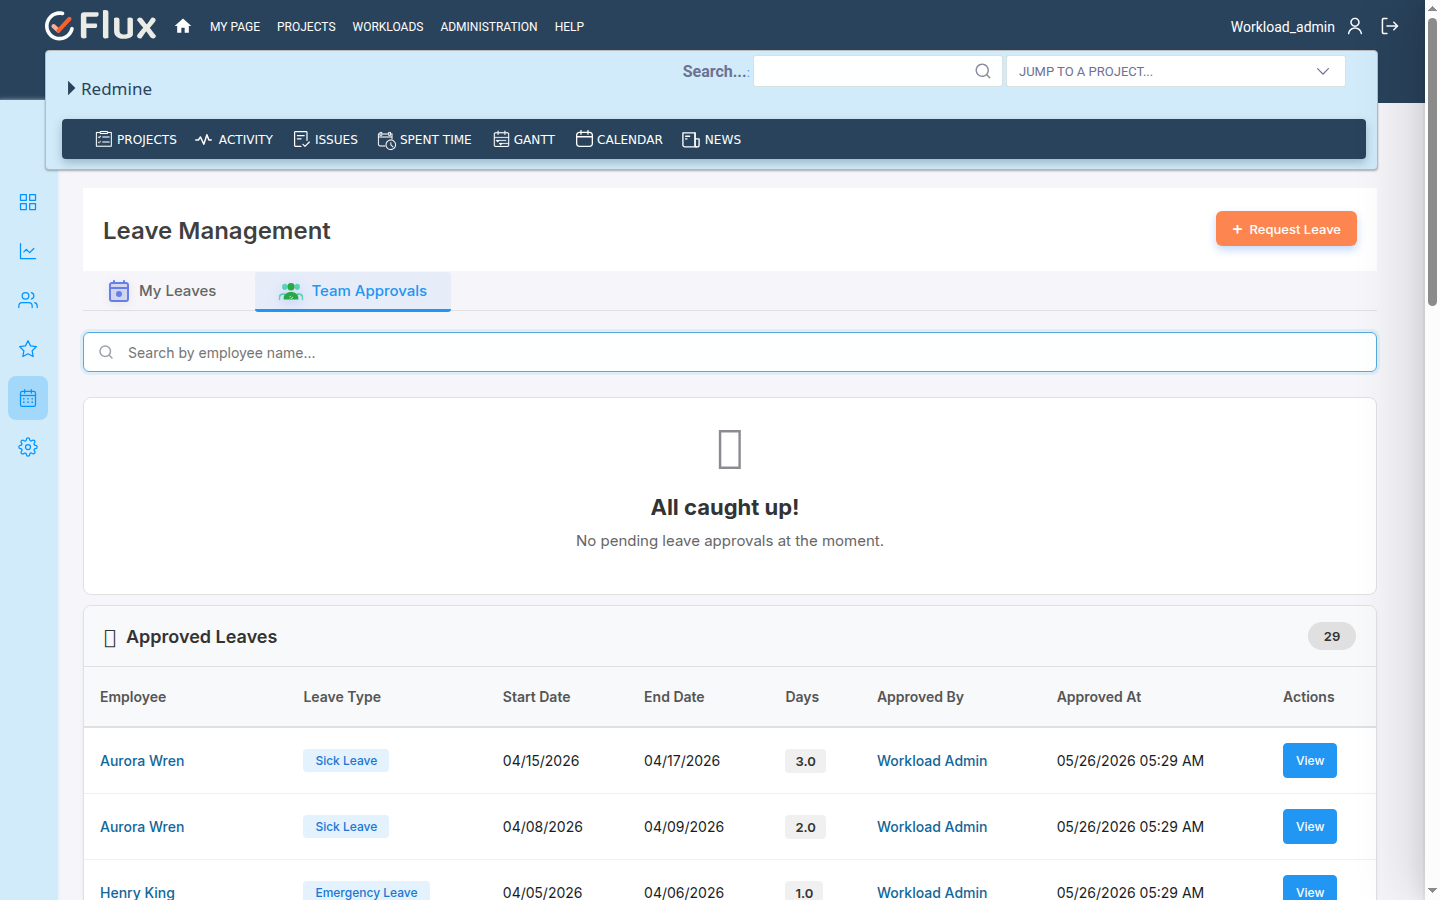1440x900 pixels.
Task: Open Aurora Wren link in 04/15/2026 row
Action: pyautogui.click(x=142, y=761)
